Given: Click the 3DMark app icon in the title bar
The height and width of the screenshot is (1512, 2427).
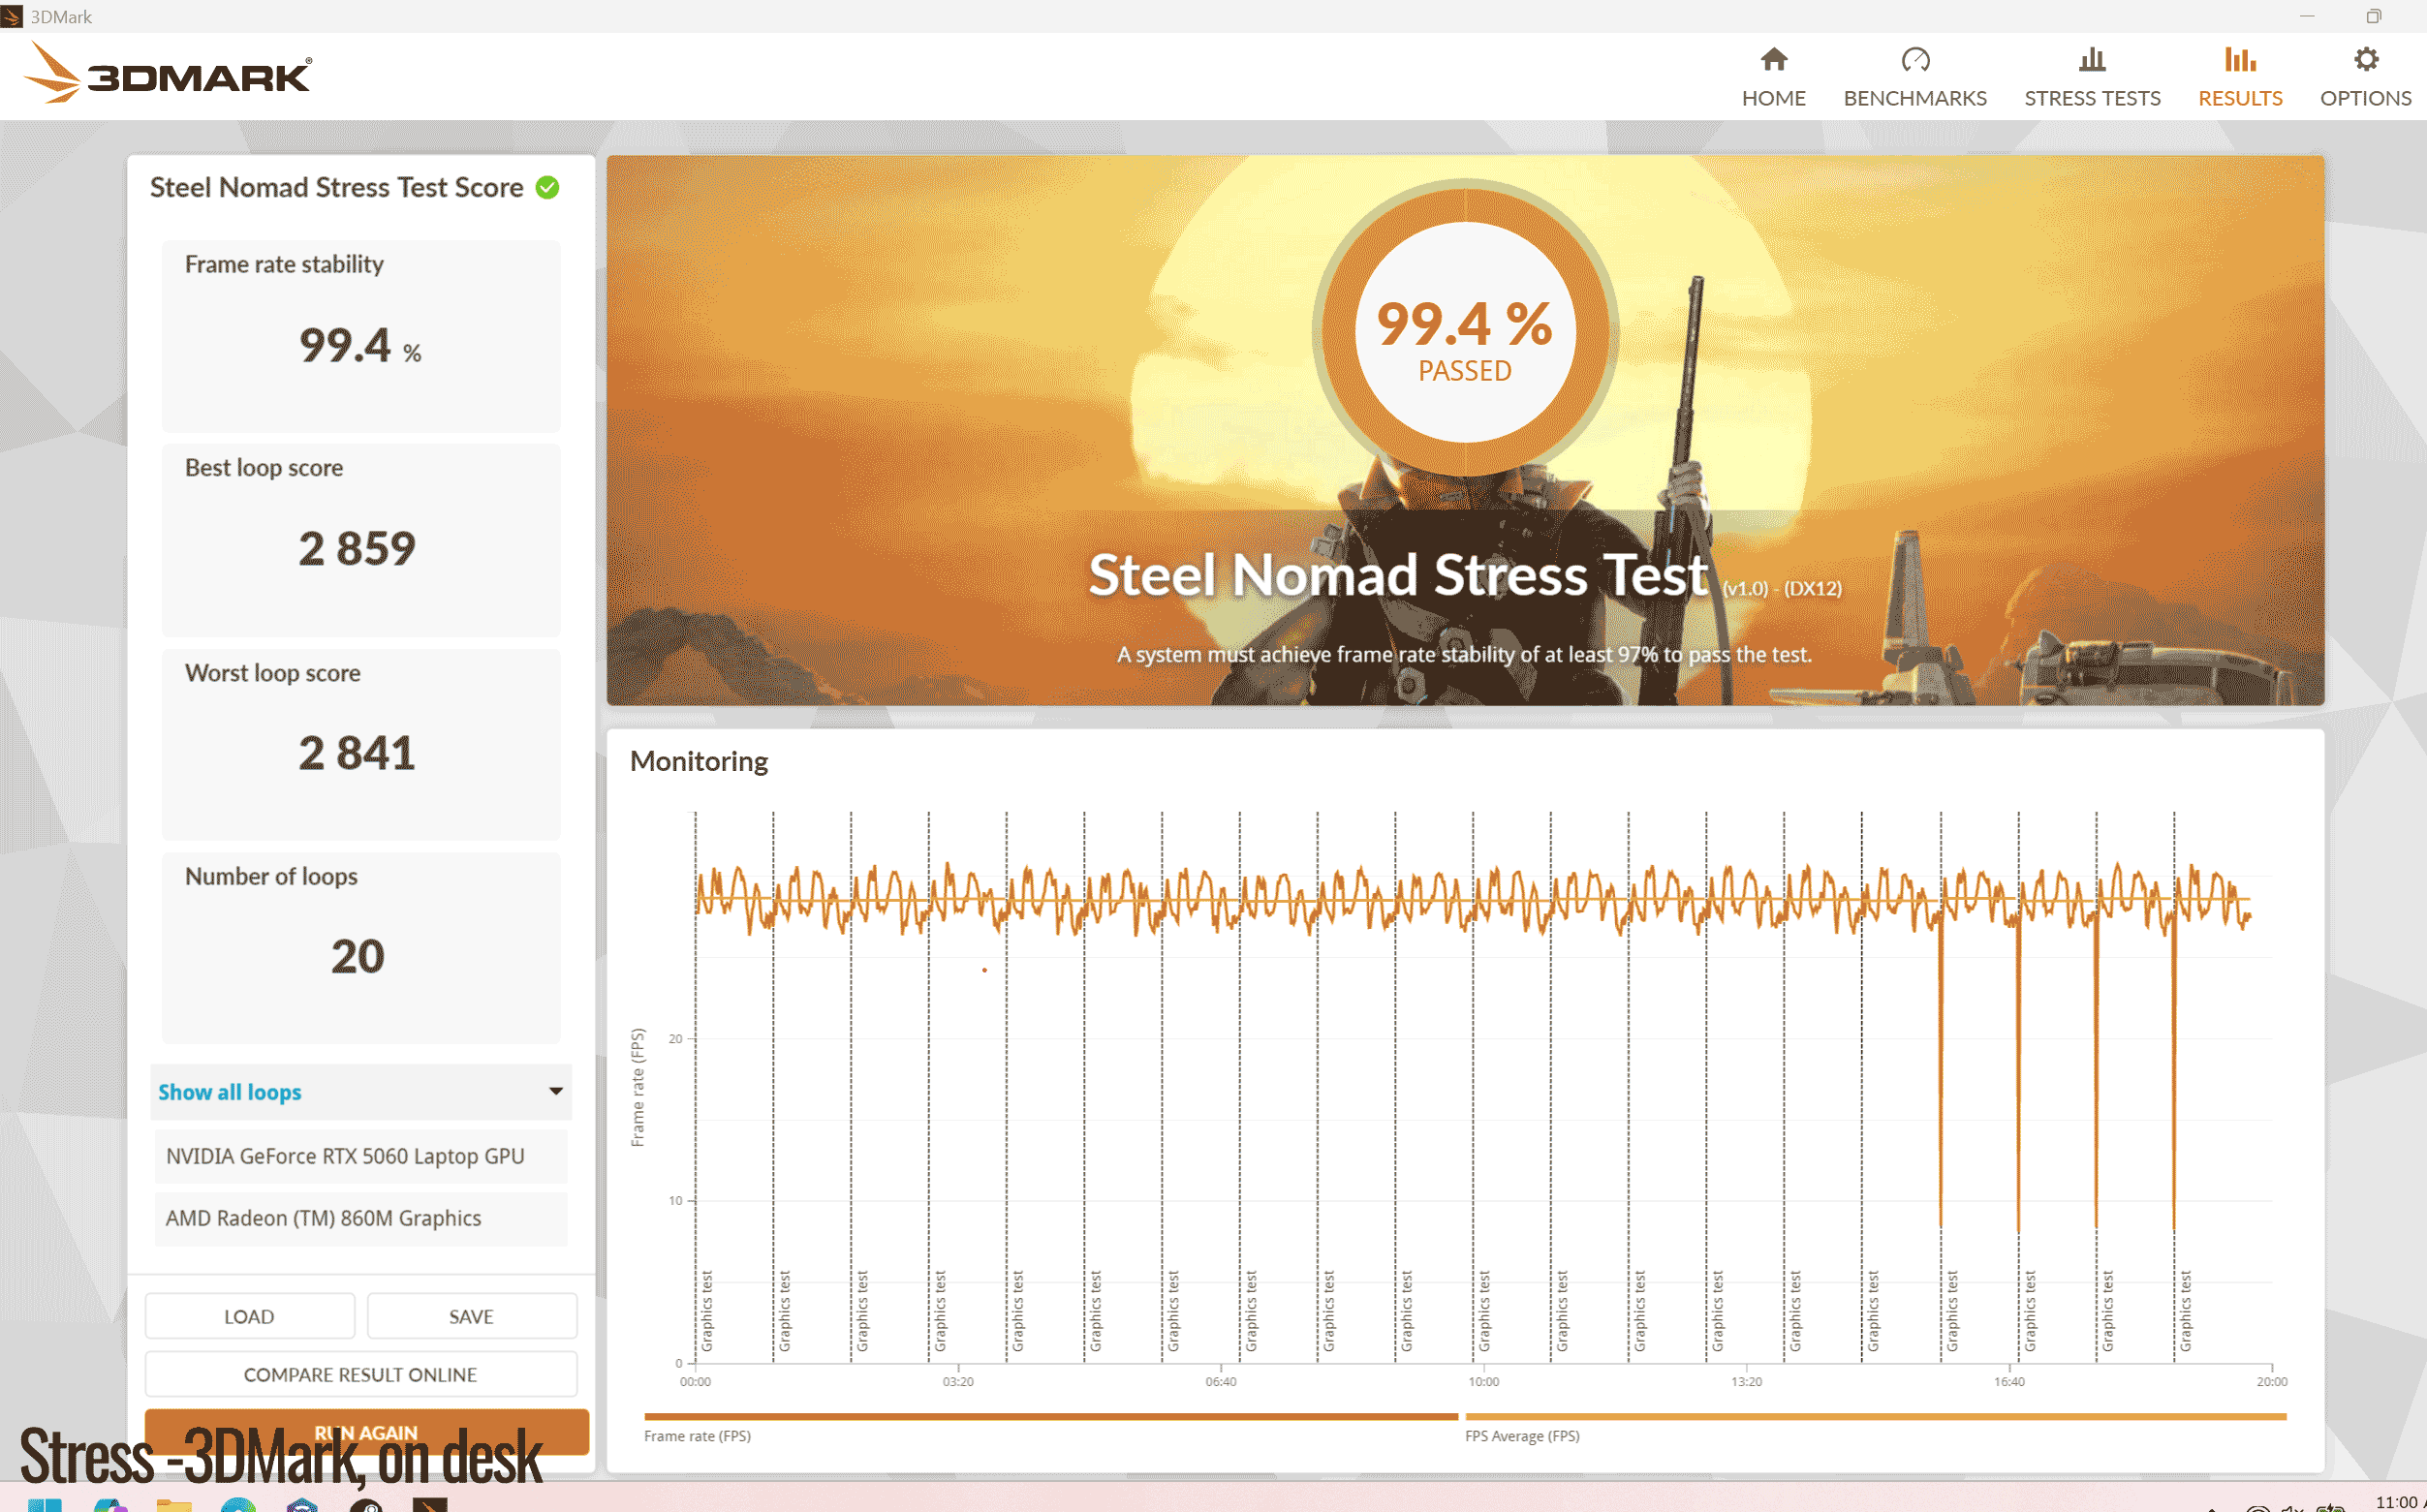Looking at the screenshot, I should point(12,16).
